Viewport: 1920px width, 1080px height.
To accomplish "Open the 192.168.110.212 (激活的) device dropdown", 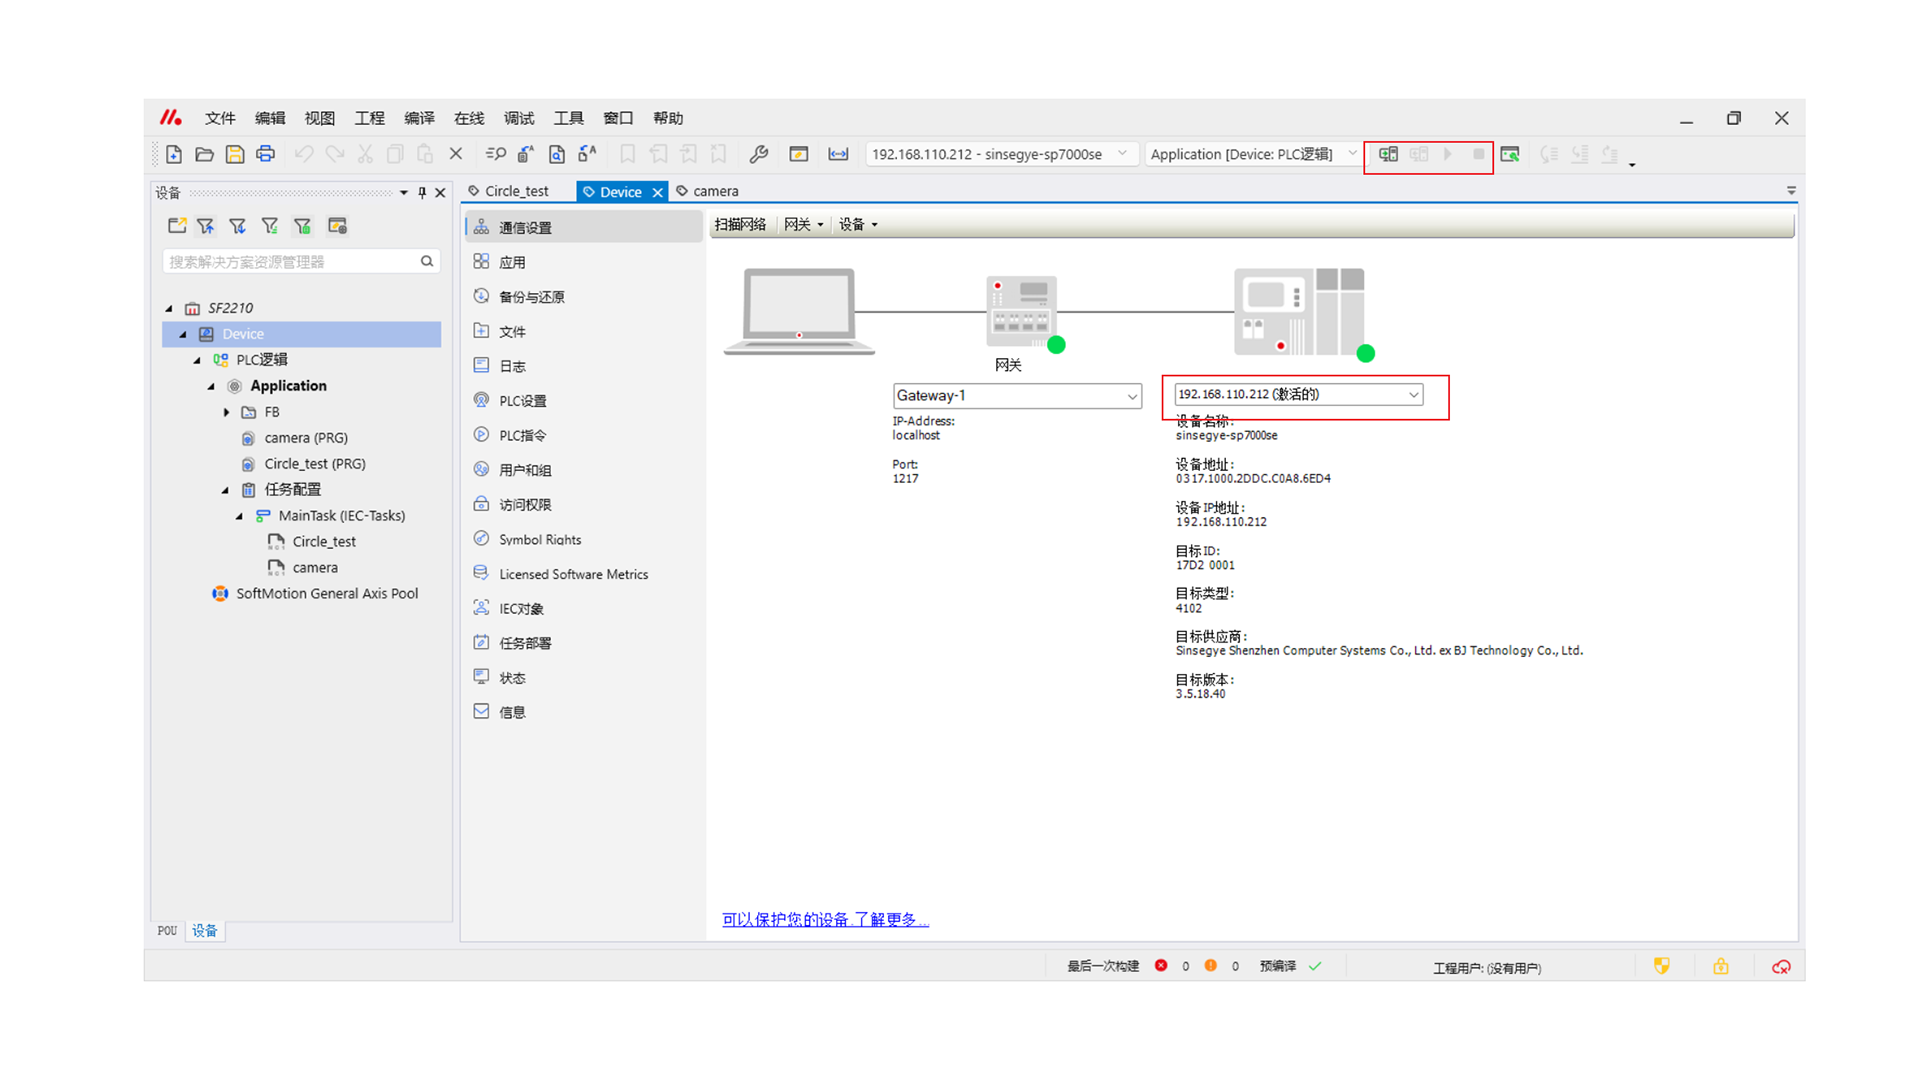I will pyautogui.click(x=1413, y=395).
